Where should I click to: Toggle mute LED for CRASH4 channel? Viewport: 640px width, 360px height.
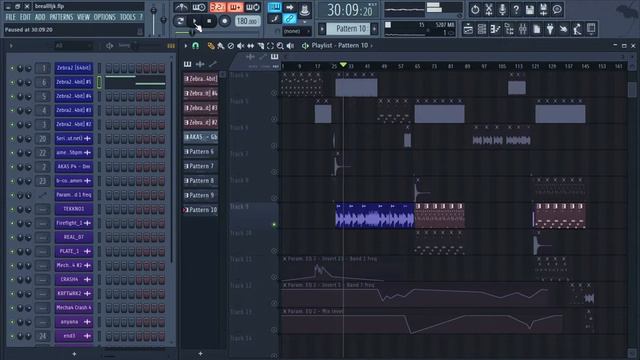click(x=12, y=280)
